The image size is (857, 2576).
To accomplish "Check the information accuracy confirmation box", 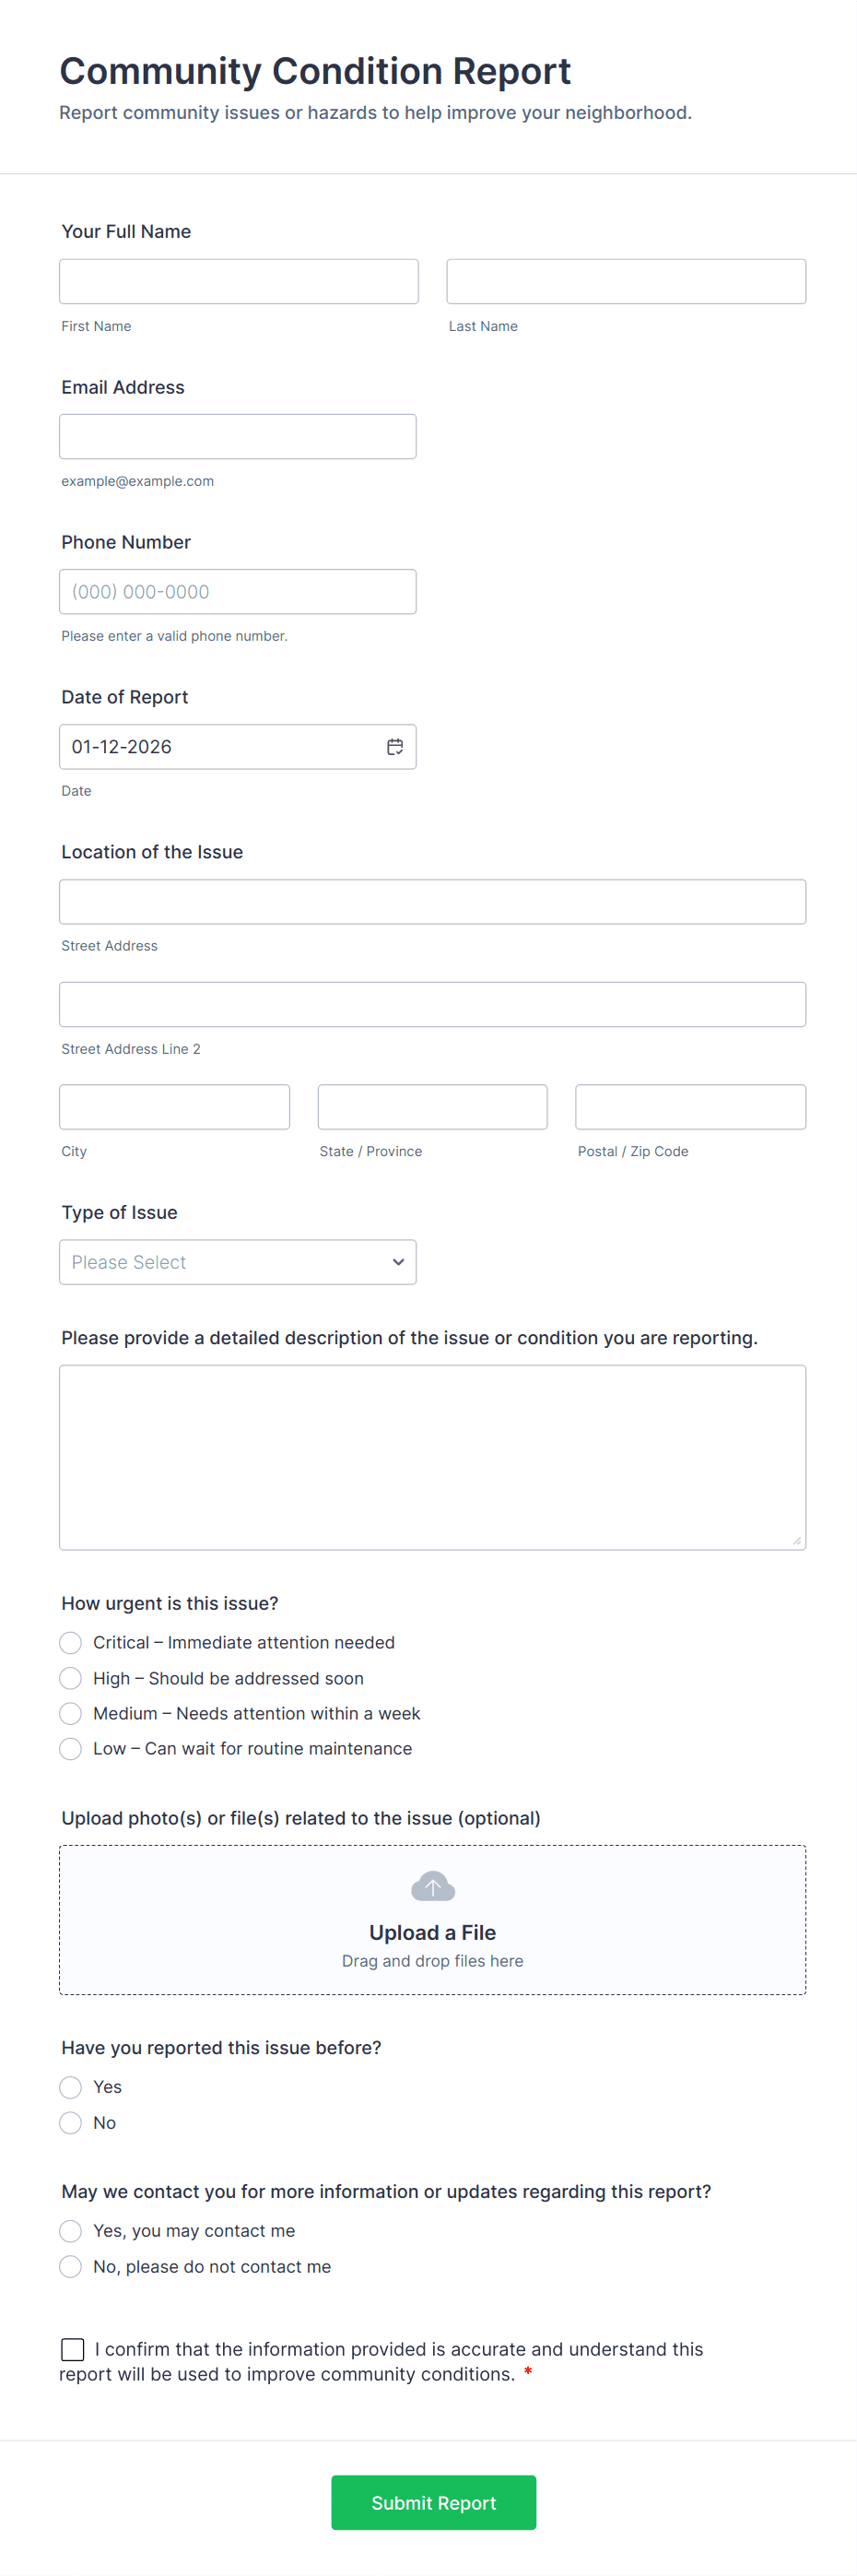I will point(71,2349).
